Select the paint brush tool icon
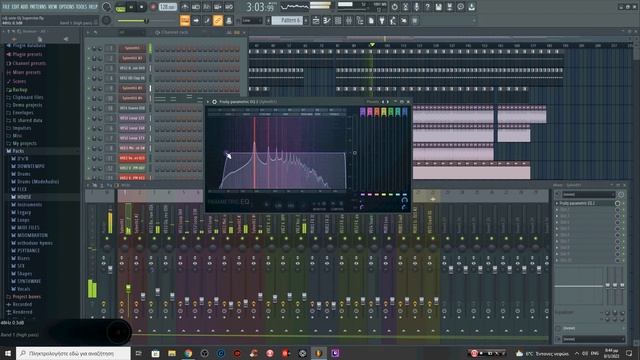640x360 pixels. point(207,20)
